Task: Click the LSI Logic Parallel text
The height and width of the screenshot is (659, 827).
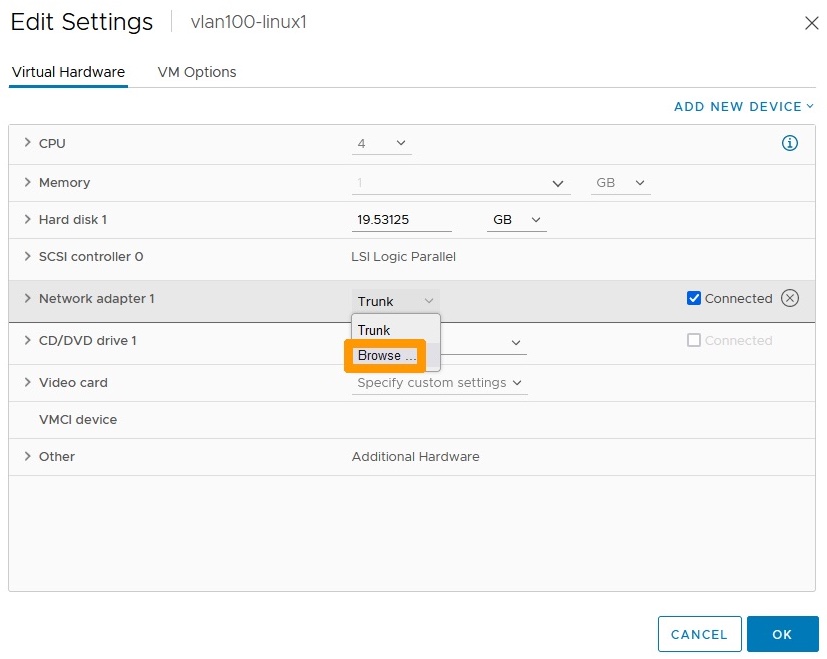Action: (x=403, y=256)
